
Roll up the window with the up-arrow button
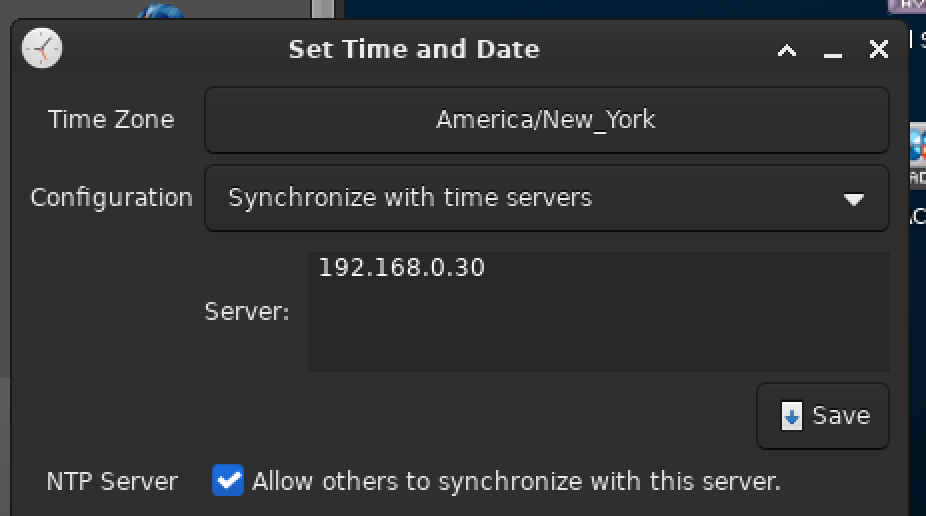point(787,50)
